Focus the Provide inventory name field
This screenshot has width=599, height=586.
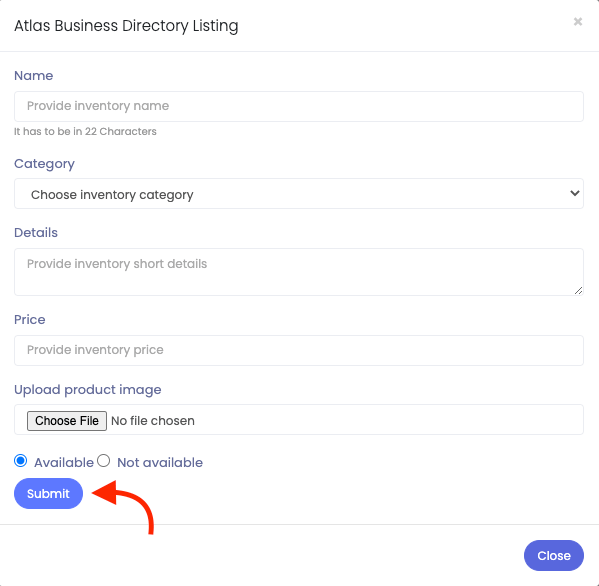(299, 106)
